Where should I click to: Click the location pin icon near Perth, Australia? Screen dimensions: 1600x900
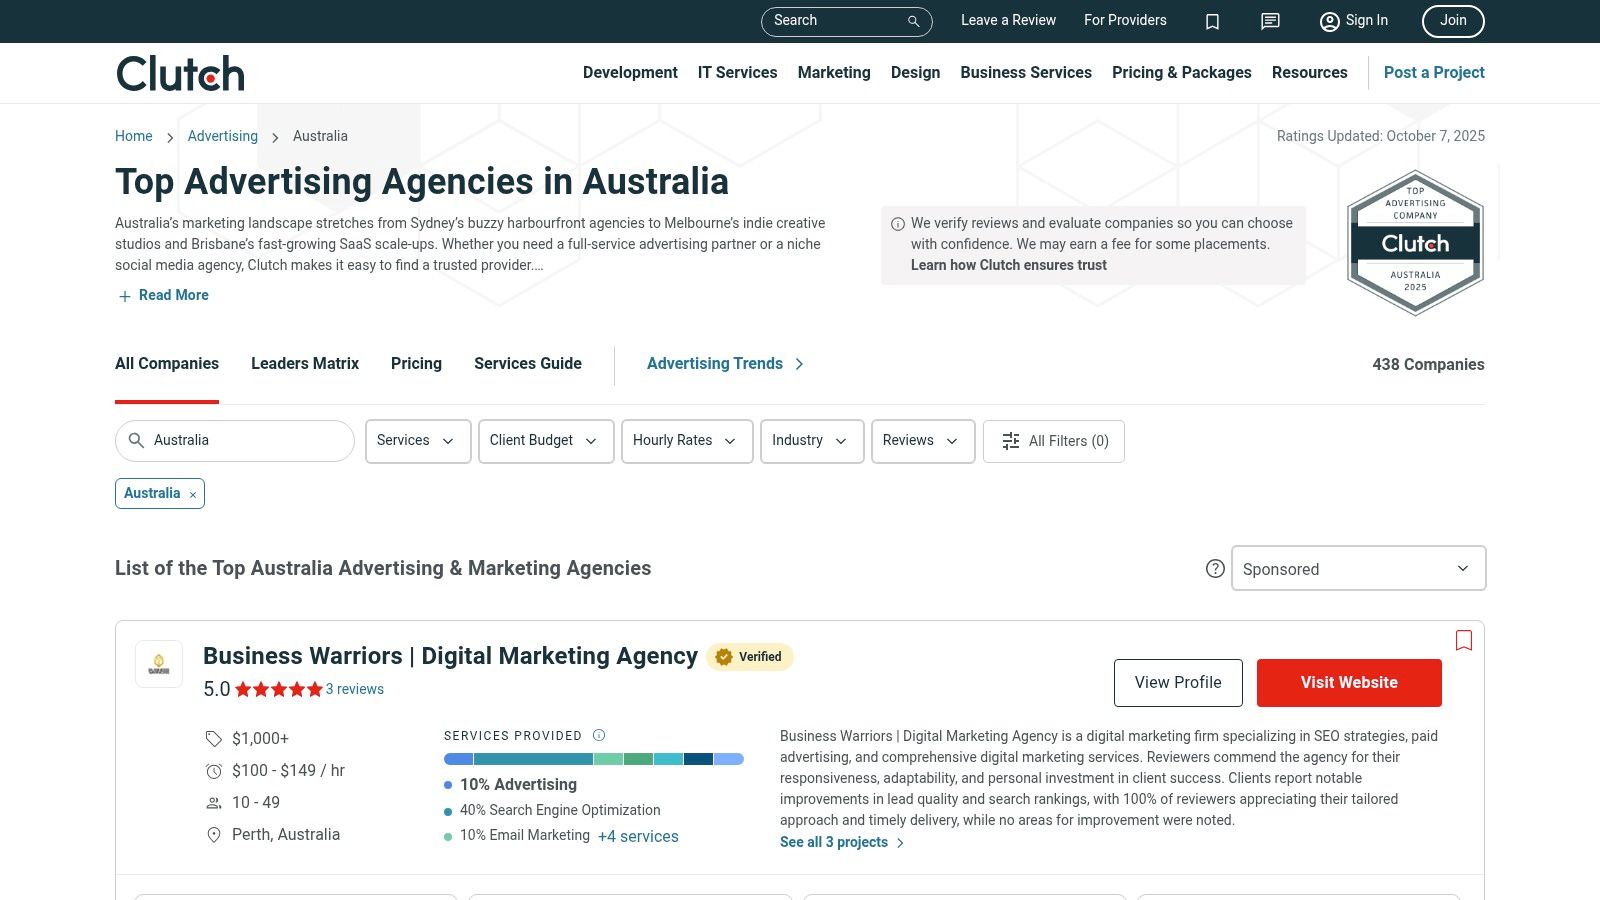pyautogui.click(x=213, y=834)
